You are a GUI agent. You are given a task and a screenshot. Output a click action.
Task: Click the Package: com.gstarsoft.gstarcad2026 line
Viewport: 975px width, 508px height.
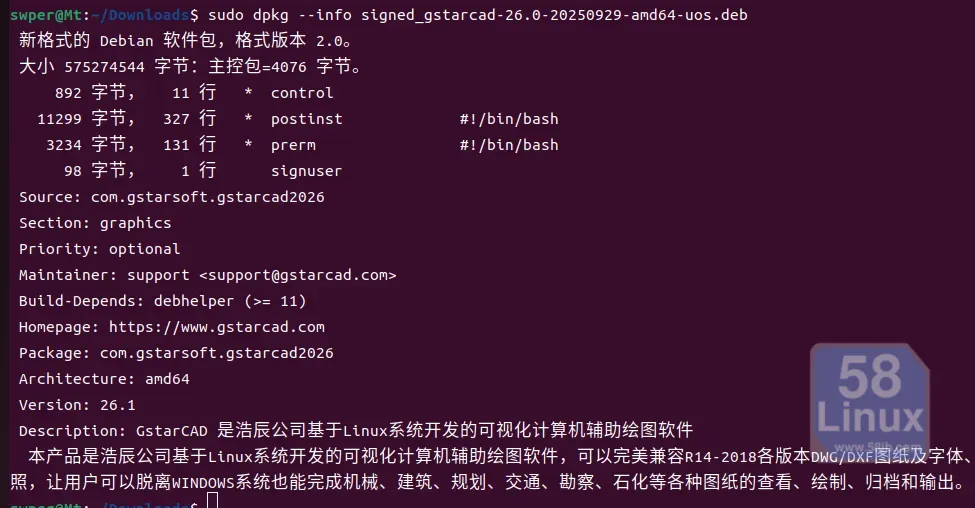pos(176,353)
